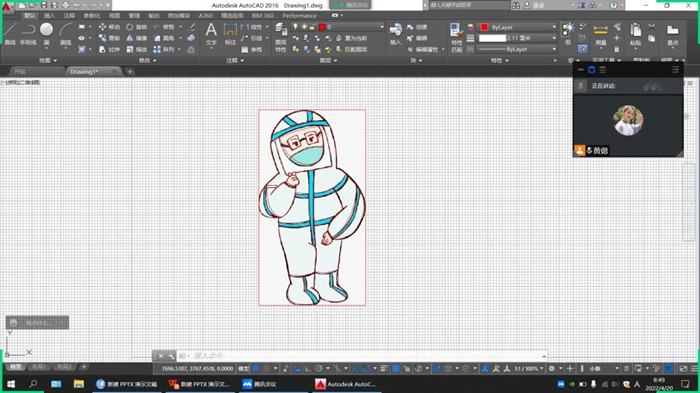Expand the Layers (图层) panel
The height and width of the screenshot is (393, 700).
click(x=329, y=60)
